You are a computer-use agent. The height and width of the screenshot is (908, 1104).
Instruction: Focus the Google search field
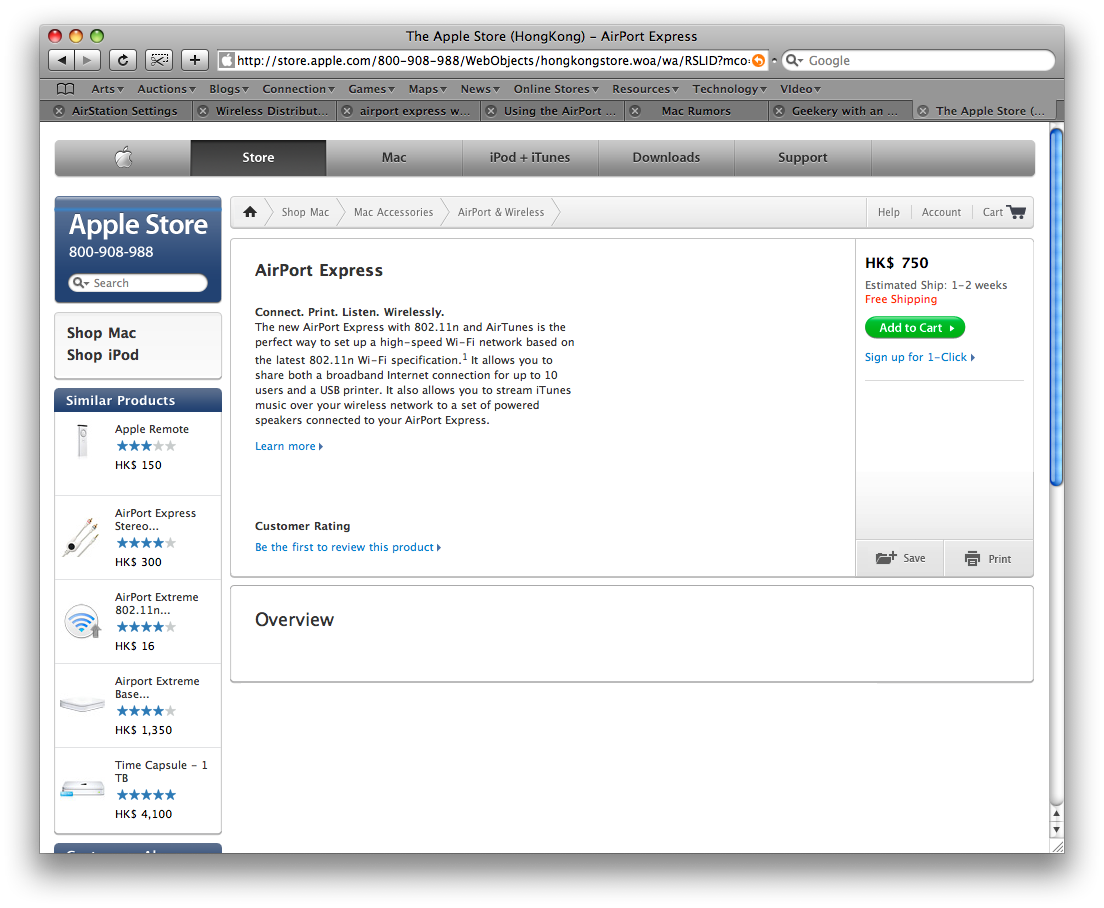[919, 61]
